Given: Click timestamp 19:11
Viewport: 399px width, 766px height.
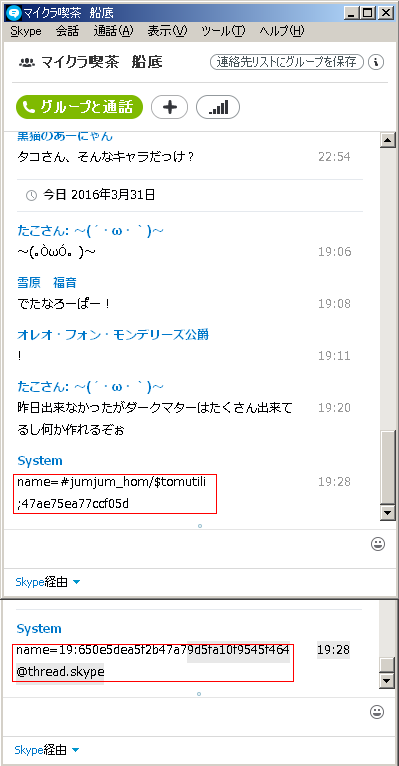Looking at the screenshot, I should 335,356.
